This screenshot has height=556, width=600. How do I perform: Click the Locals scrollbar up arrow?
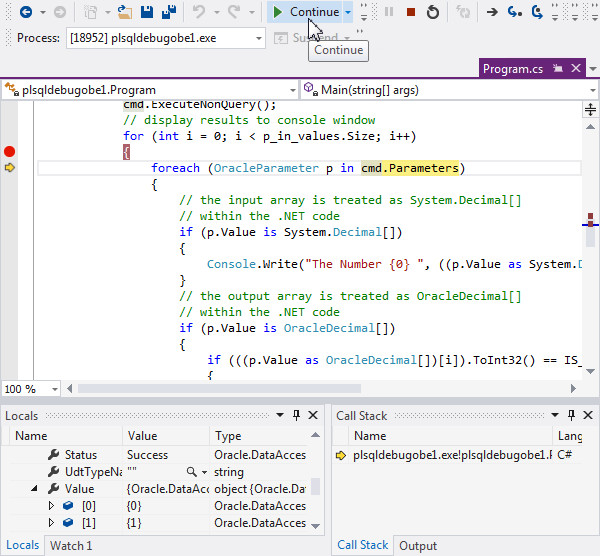[315, 435]
